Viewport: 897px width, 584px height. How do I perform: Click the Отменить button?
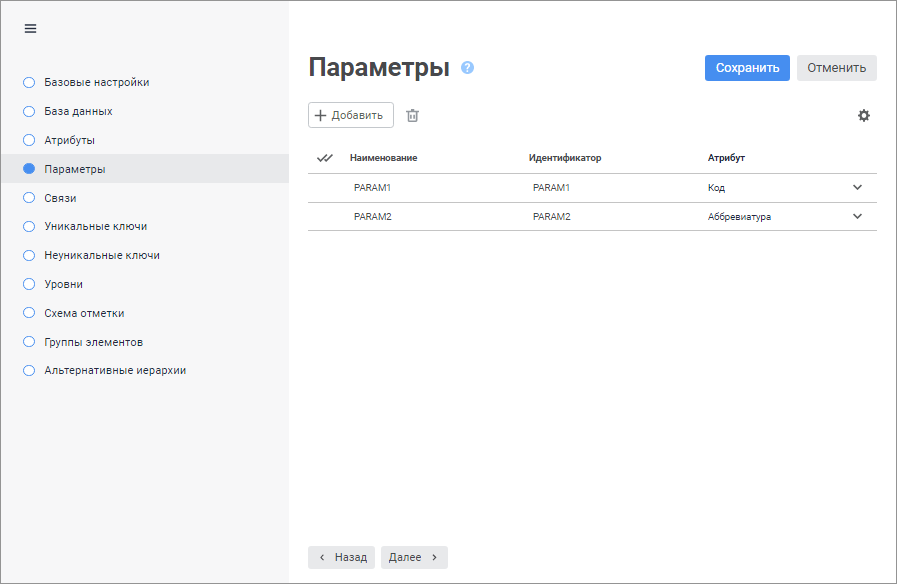836,68
